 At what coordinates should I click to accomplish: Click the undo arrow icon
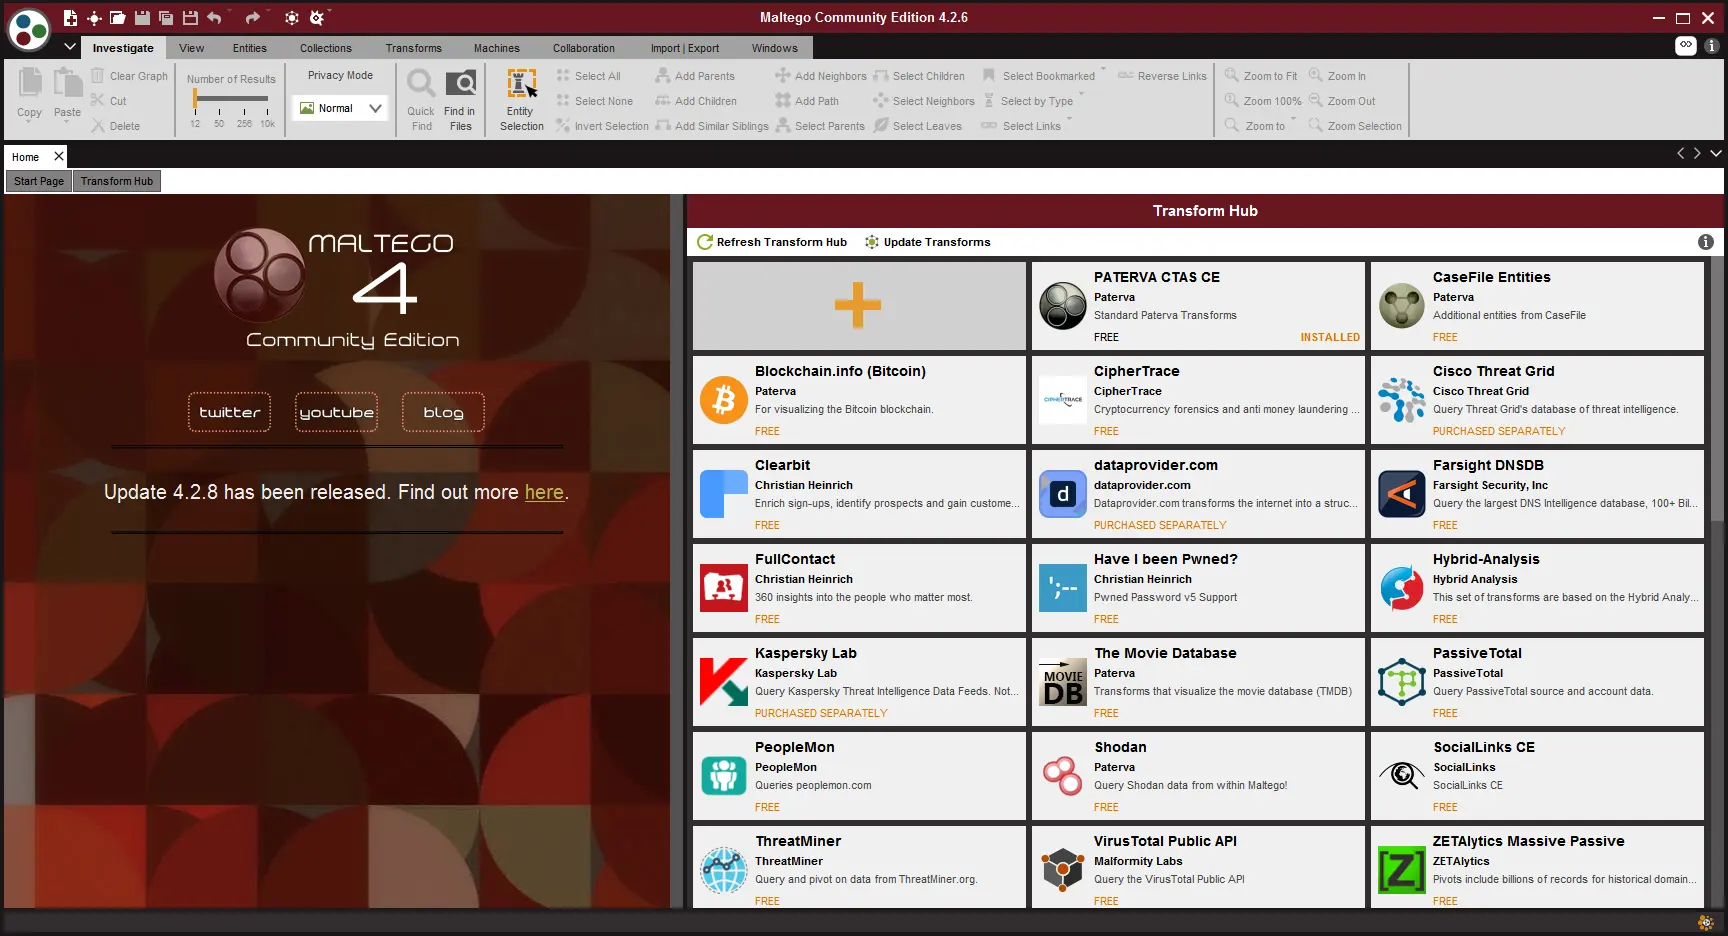tap(214, 18)
